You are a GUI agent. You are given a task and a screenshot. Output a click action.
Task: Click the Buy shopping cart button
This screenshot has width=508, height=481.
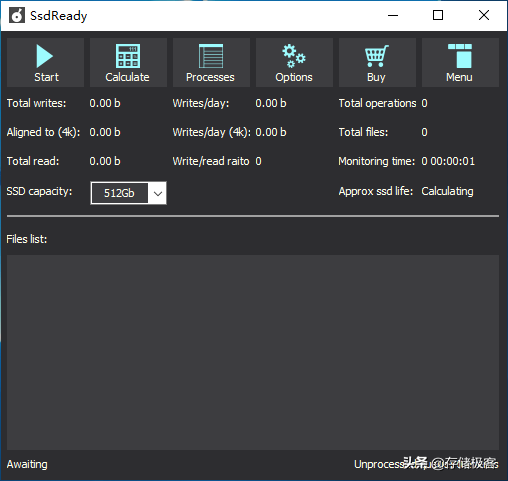377,62
